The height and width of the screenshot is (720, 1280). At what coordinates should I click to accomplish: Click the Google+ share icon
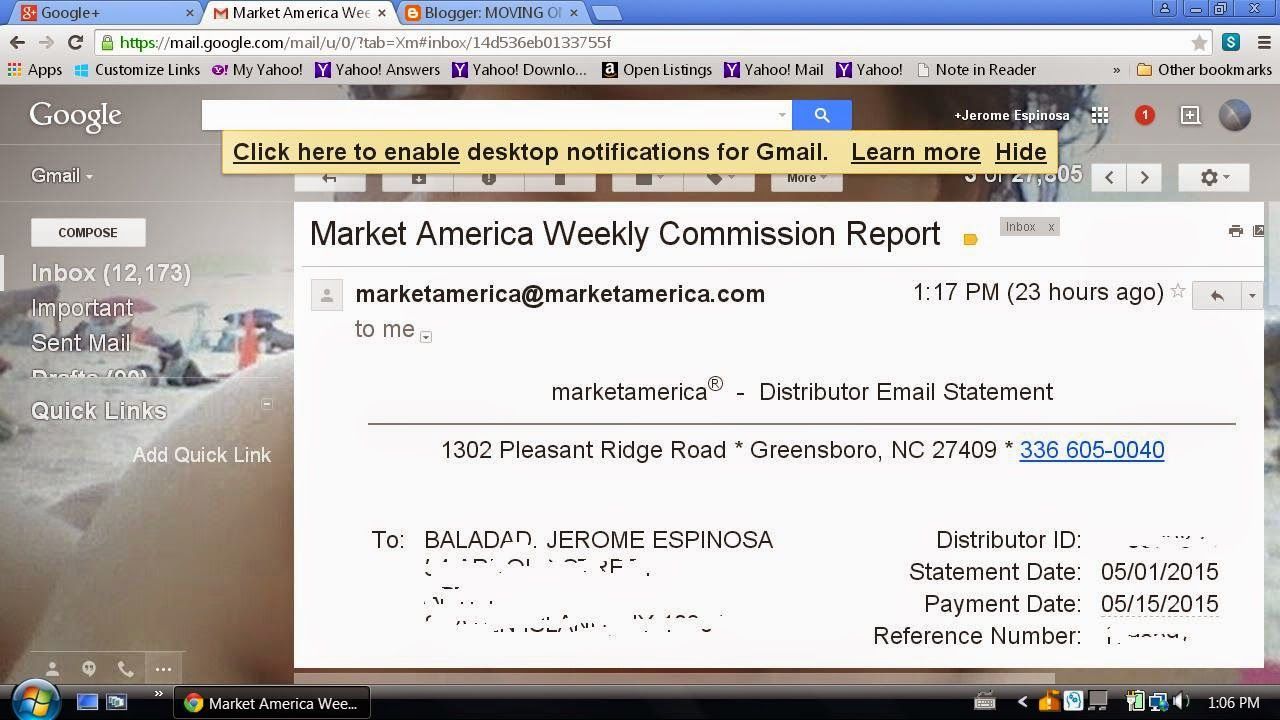[x=1190, y=115]
